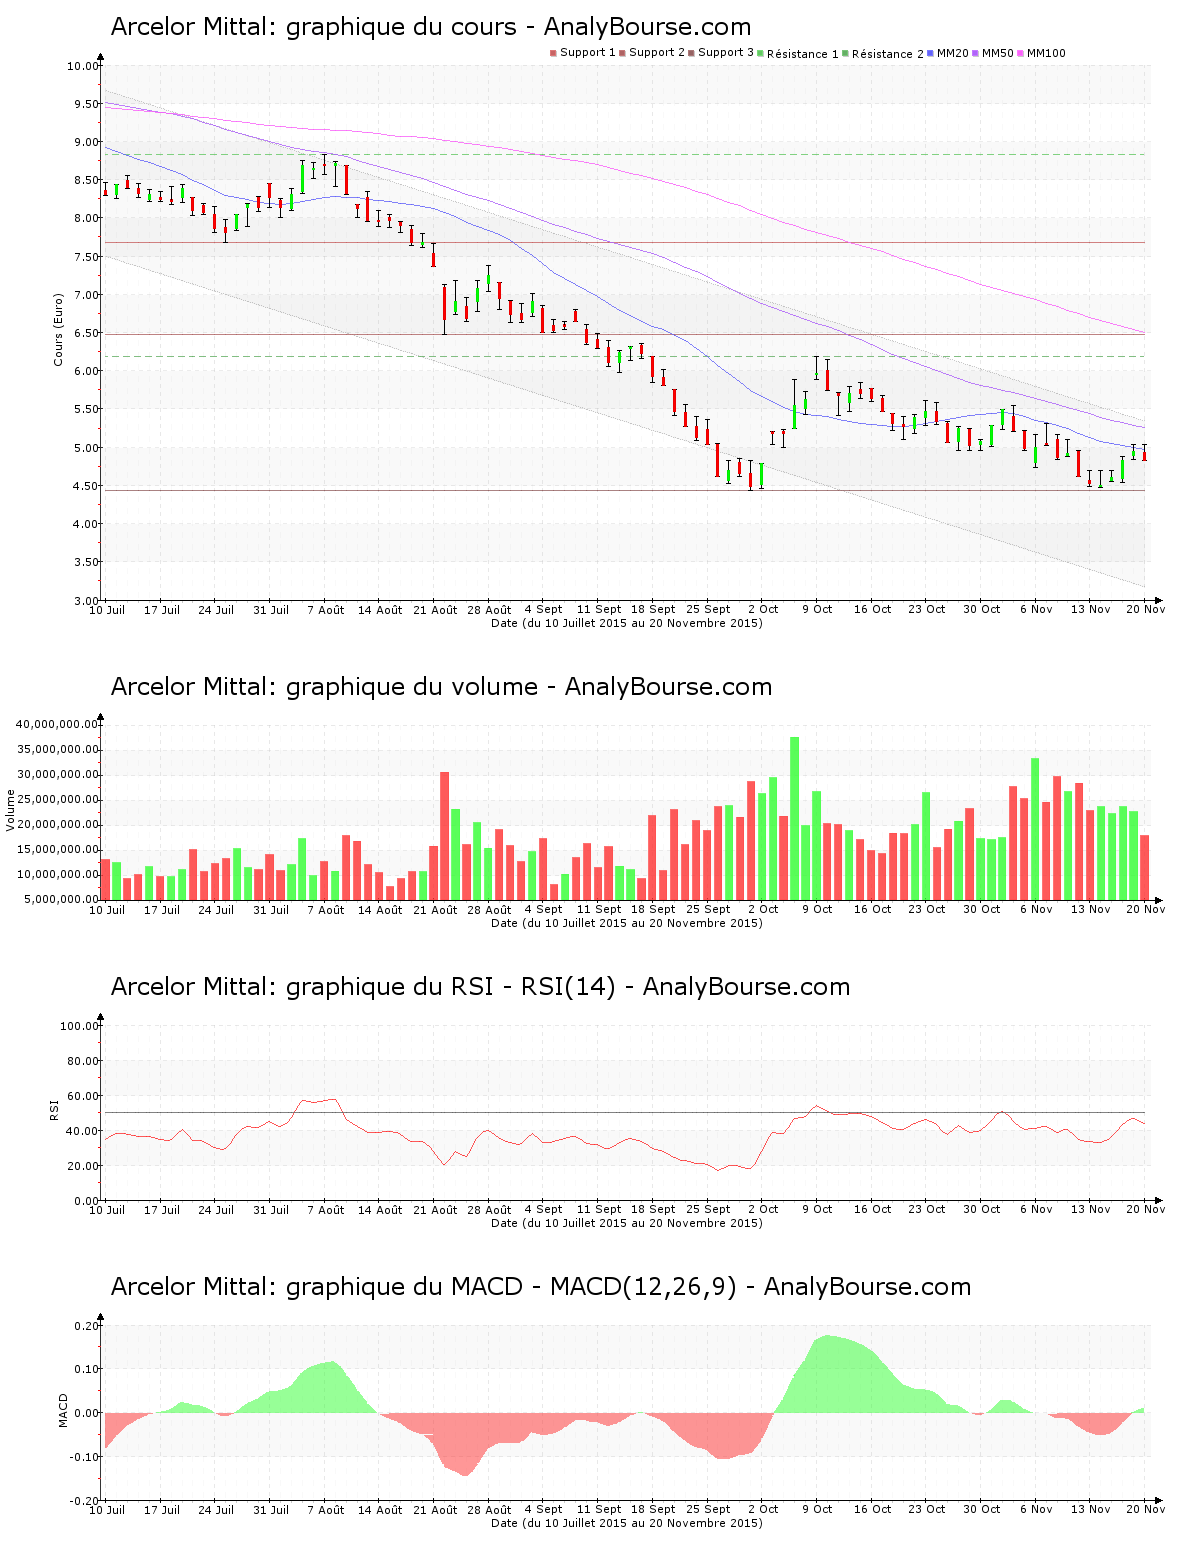Click the 10.00 tick on price axis

(82, 67)
